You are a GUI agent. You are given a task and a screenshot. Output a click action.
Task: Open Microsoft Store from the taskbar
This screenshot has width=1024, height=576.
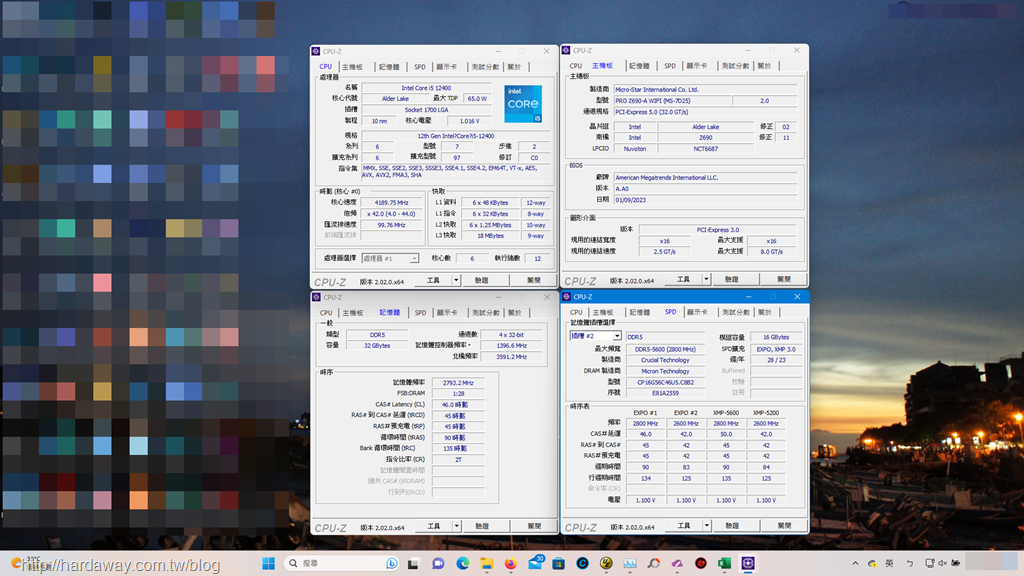558,564
